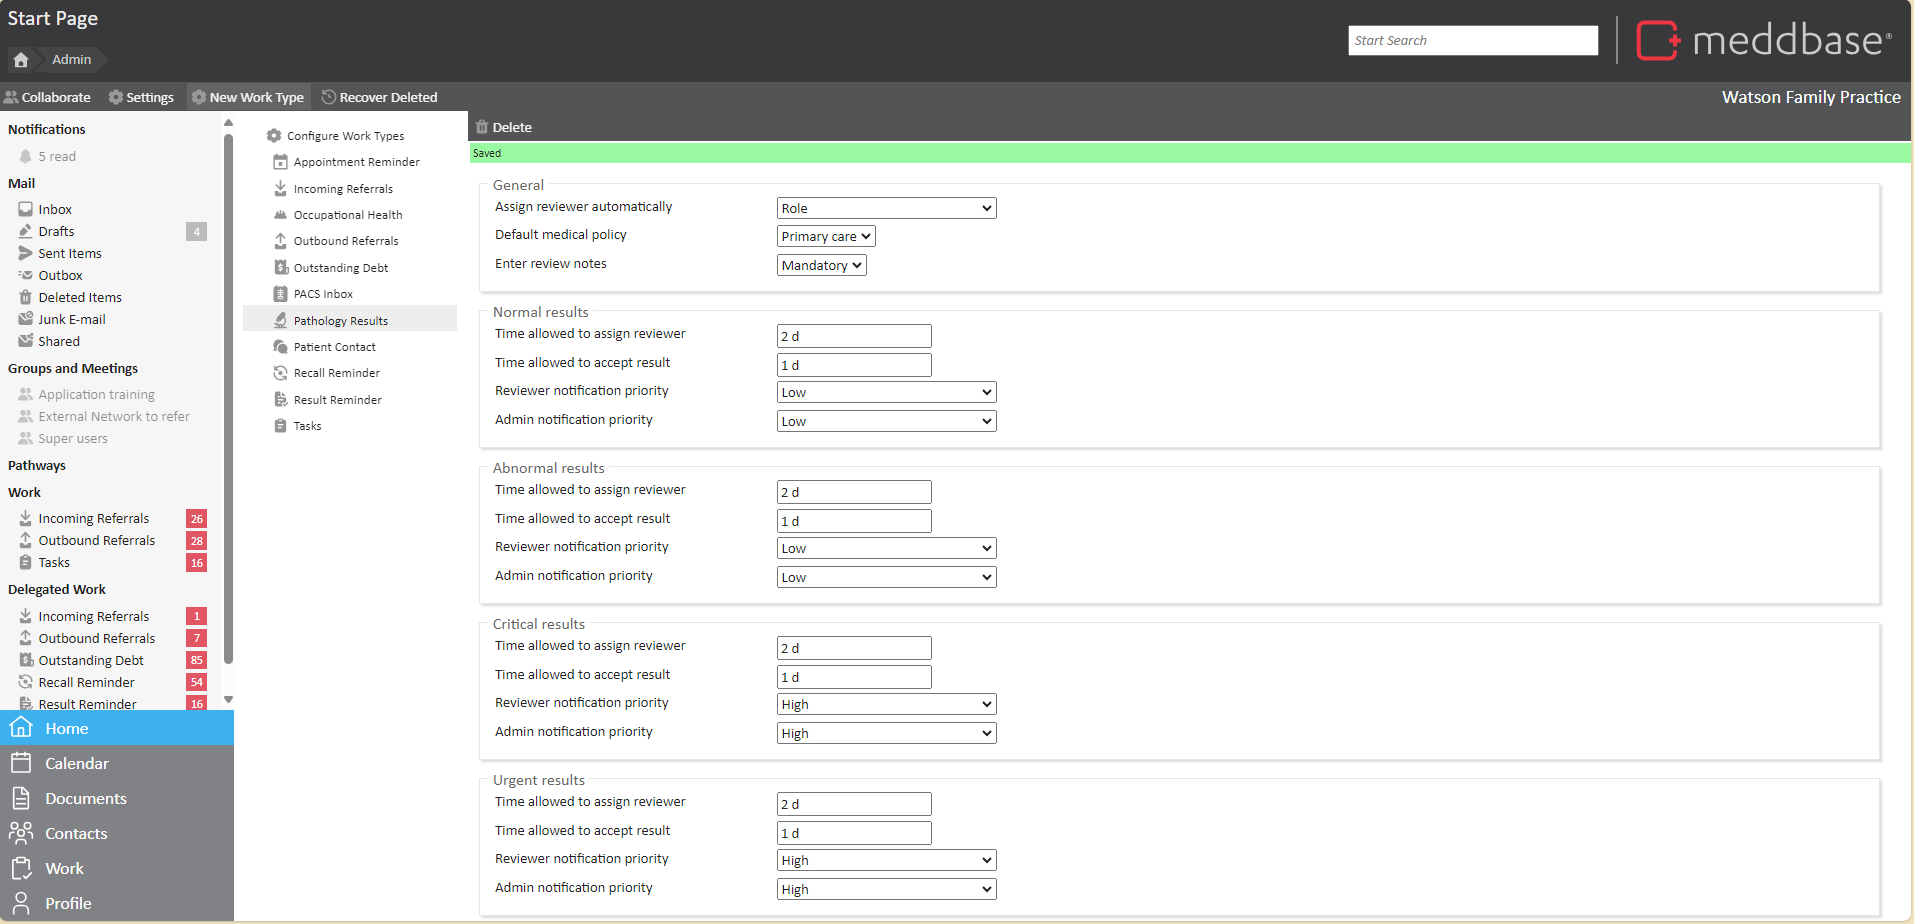Viewport: 1914px width, 924px height.
Task: Click the home icon in the breadcrumb
Action: coord(21,60)
